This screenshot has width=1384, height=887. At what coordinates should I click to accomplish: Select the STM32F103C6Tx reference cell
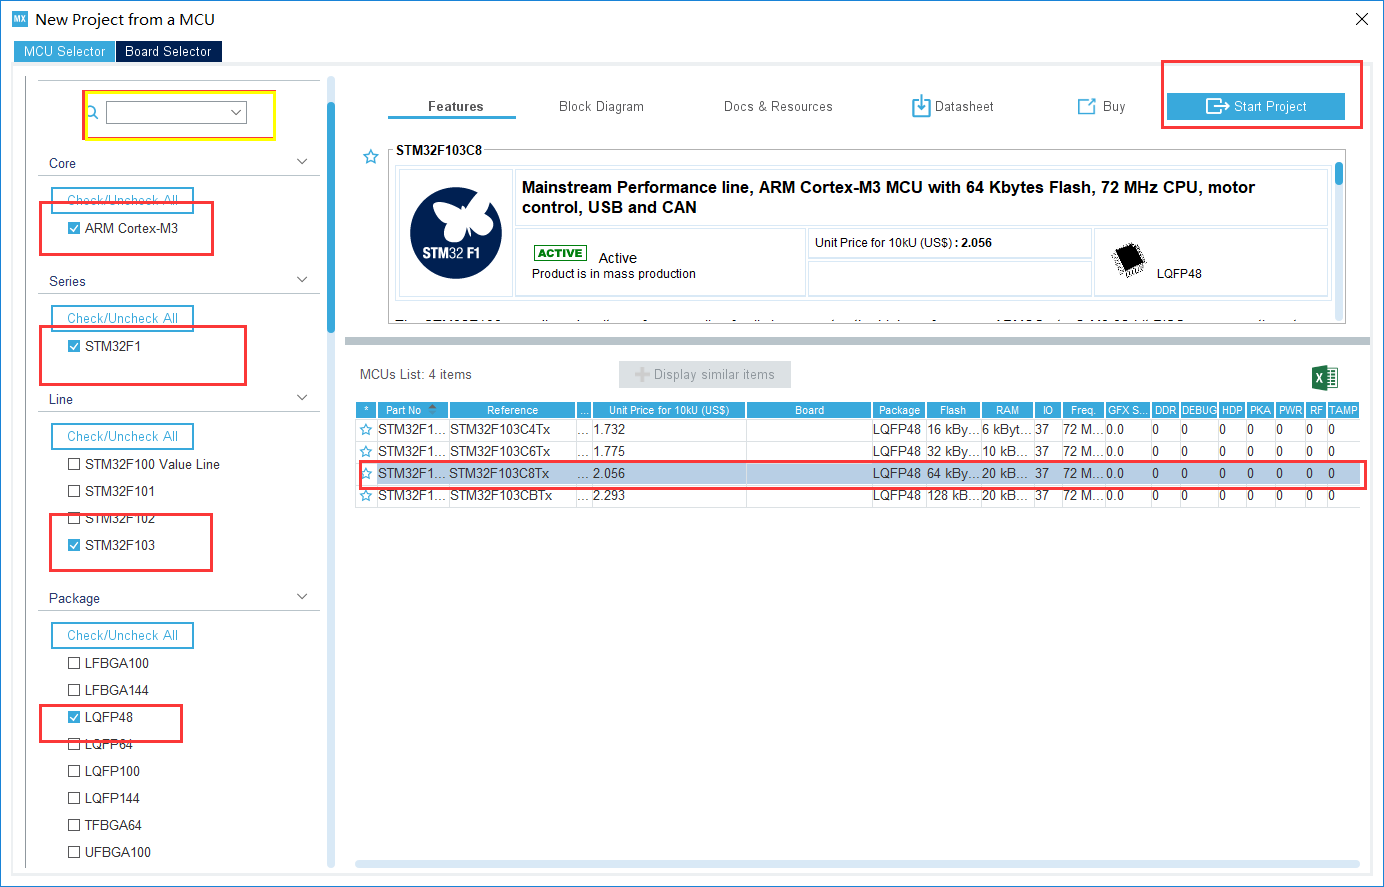coord(513,452)
